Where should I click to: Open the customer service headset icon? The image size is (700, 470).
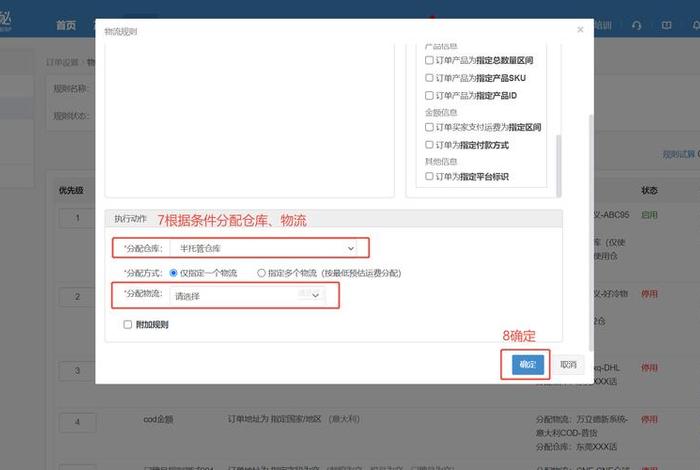pos(637,25)
